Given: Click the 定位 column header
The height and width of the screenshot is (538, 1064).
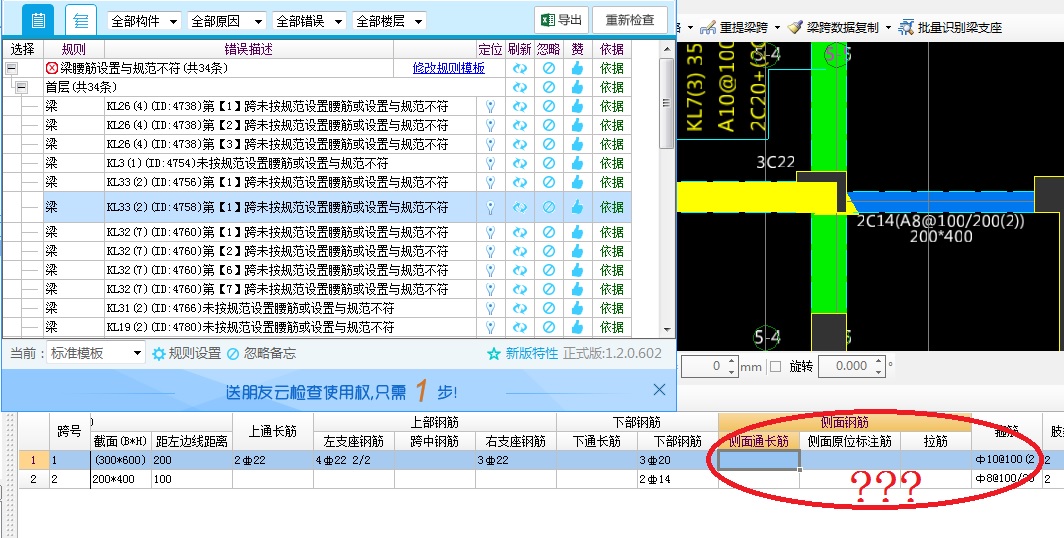Looking at the screenshot, I should [x=490, y=49].
